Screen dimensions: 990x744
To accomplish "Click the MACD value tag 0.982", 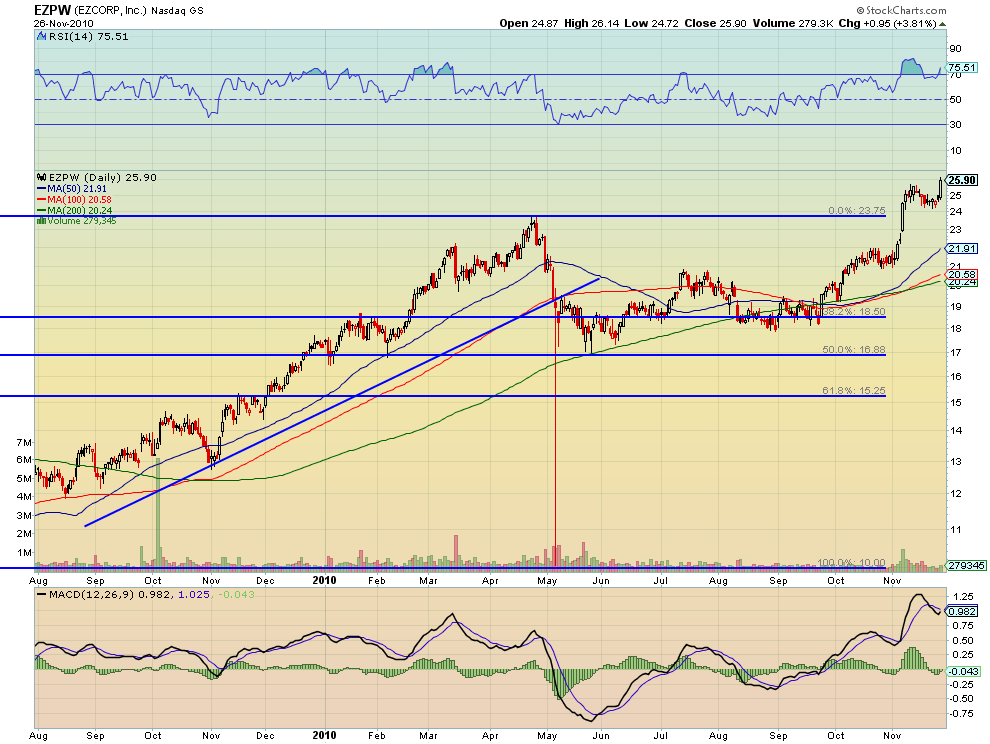I will pos(963,611).
